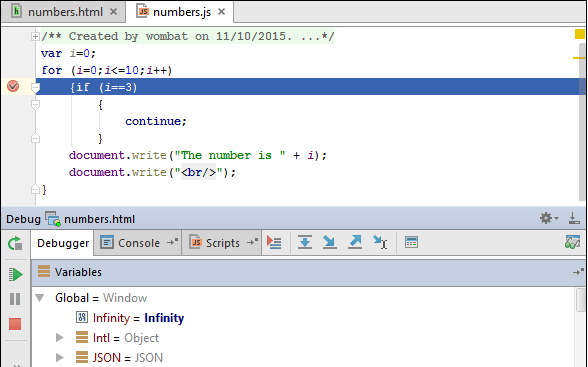Expand the folded header comment
588x367 pixels.
pos(35,36)
